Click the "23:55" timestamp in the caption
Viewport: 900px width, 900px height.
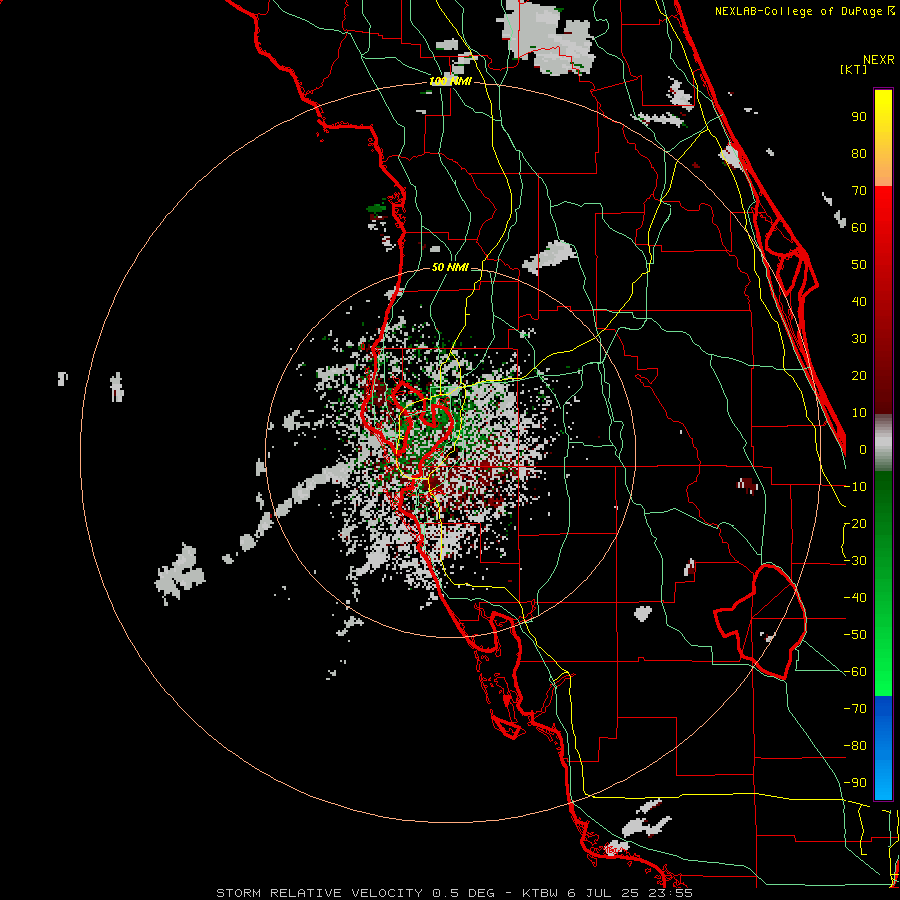point(669,893)
